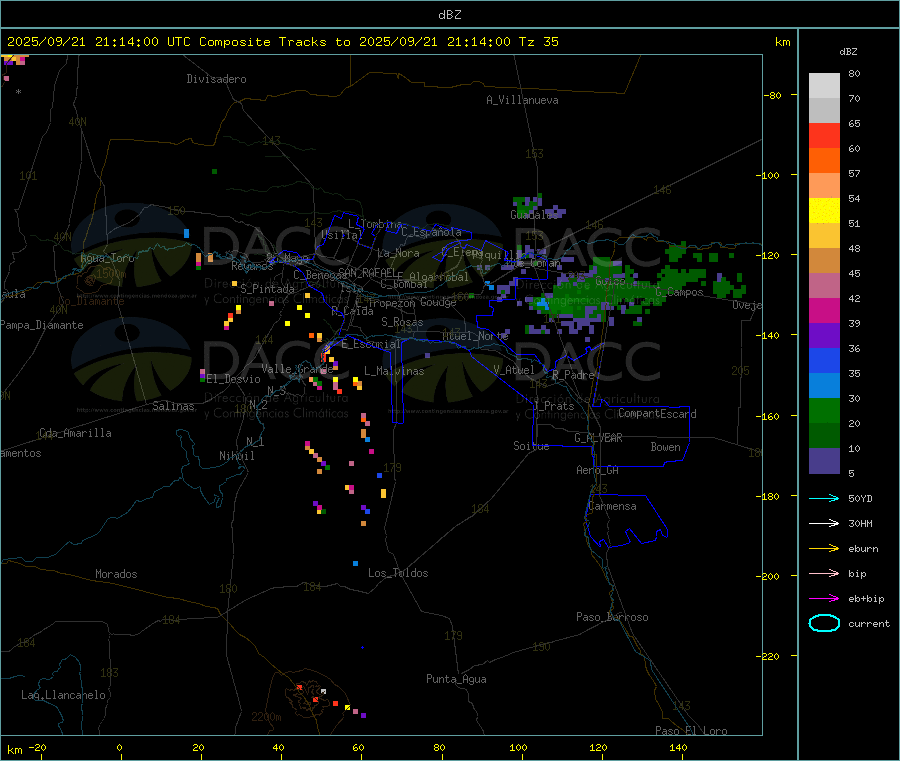Click the '-80' tick on the vertical km axis
Viewport: 900px width, 761px height.
(773, 95)
